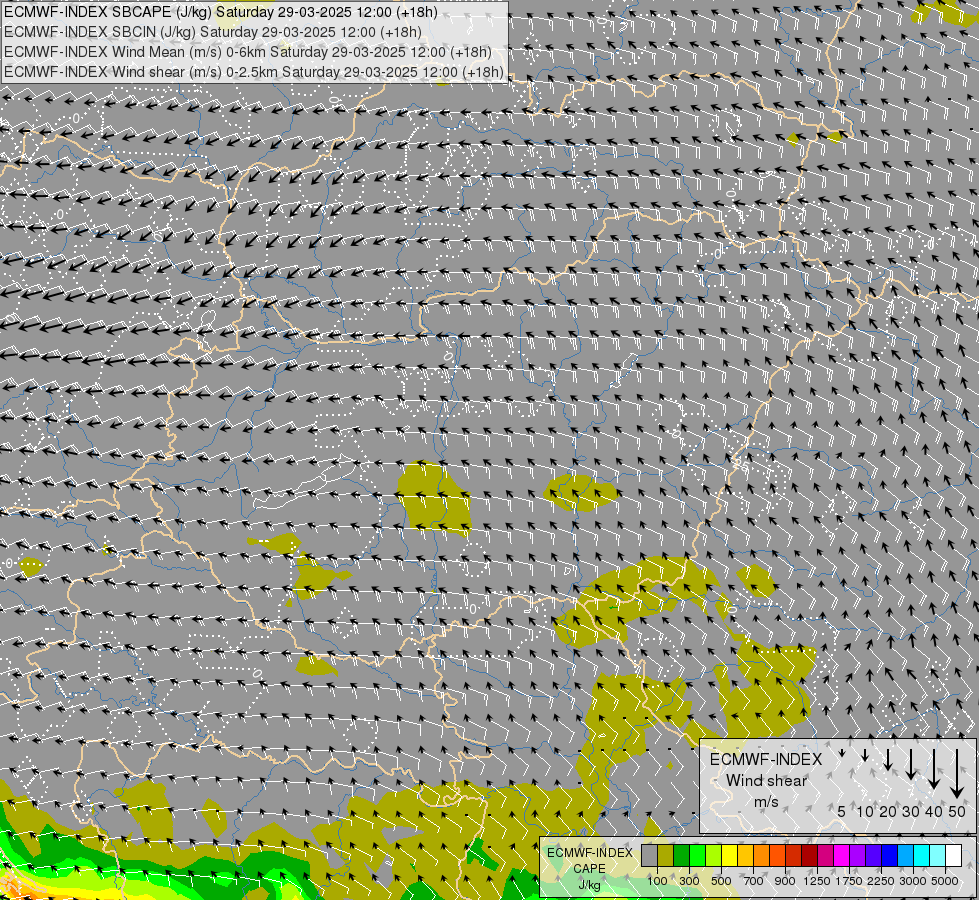Click the 20 label under shear arrows

(x=888, y=811)
